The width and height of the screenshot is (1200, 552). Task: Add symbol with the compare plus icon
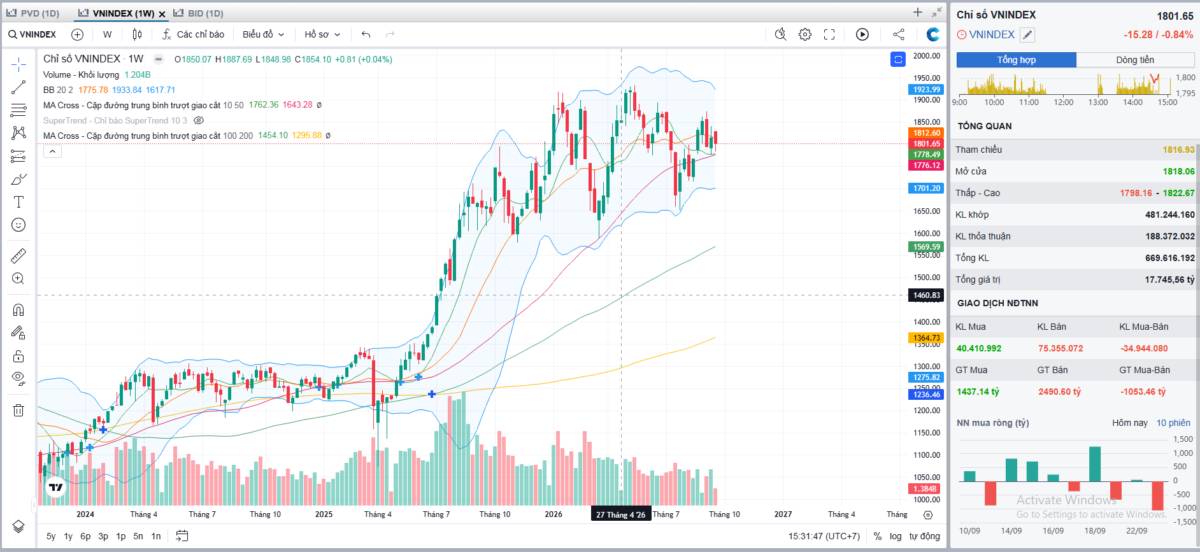[77, 34]
